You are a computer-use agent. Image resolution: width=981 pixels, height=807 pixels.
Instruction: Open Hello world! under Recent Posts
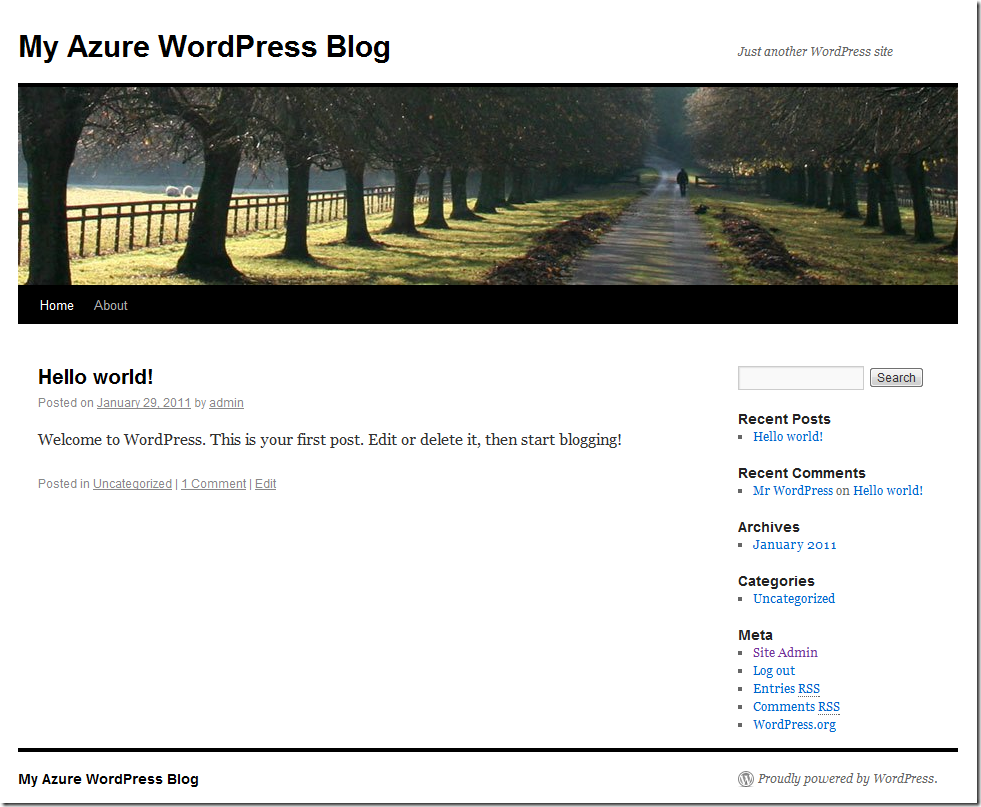point(788,437)
